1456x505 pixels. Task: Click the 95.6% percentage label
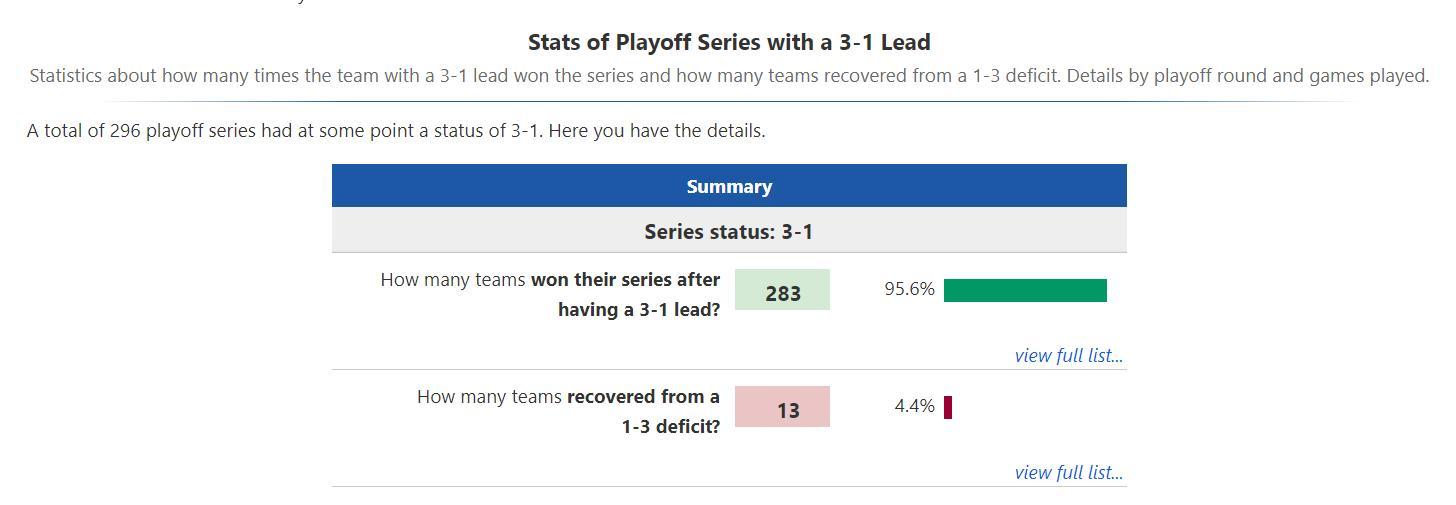[909, 289]
